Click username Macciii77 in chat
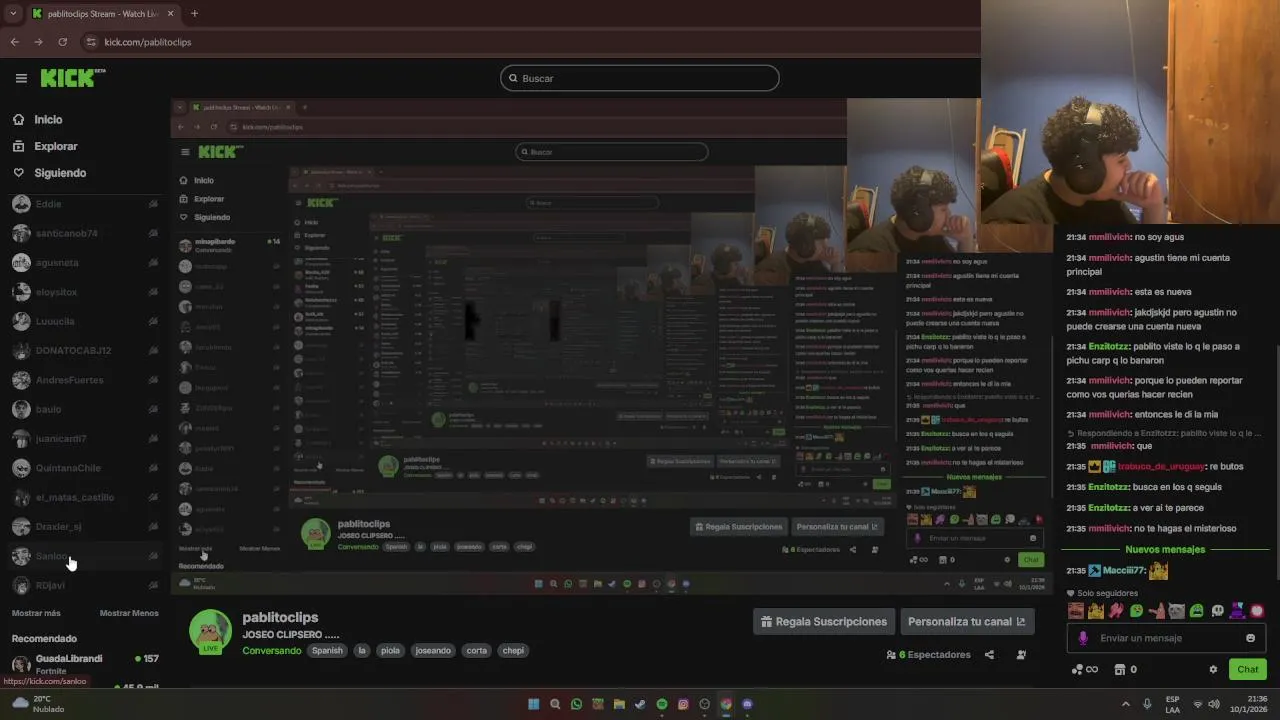 [x=1123, y=570]
